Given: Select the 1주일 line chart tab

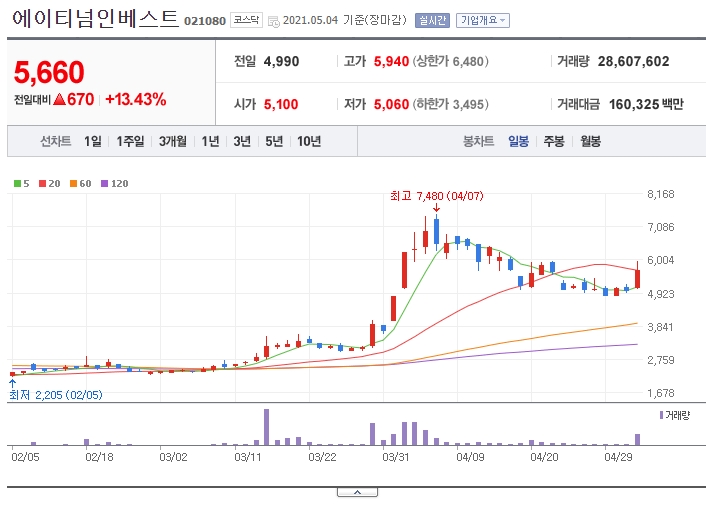Looking at the screenshot, I should click(x=130, y=141).
